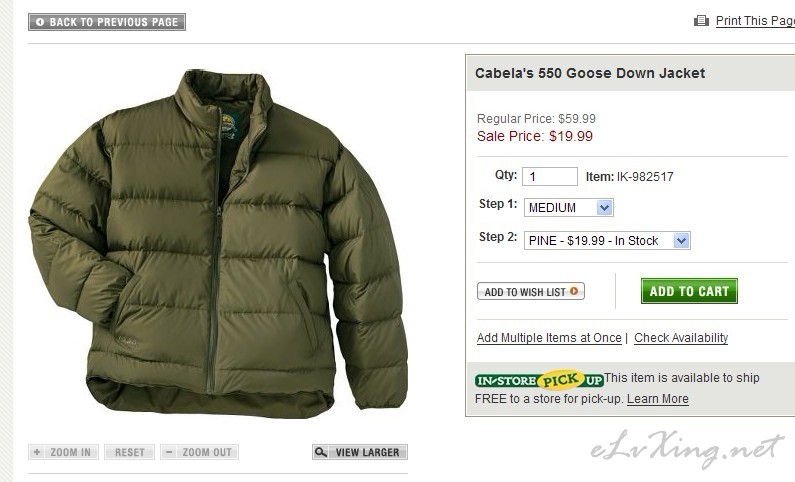
Task: Click into the Qty quantity field
Action: 550,176
